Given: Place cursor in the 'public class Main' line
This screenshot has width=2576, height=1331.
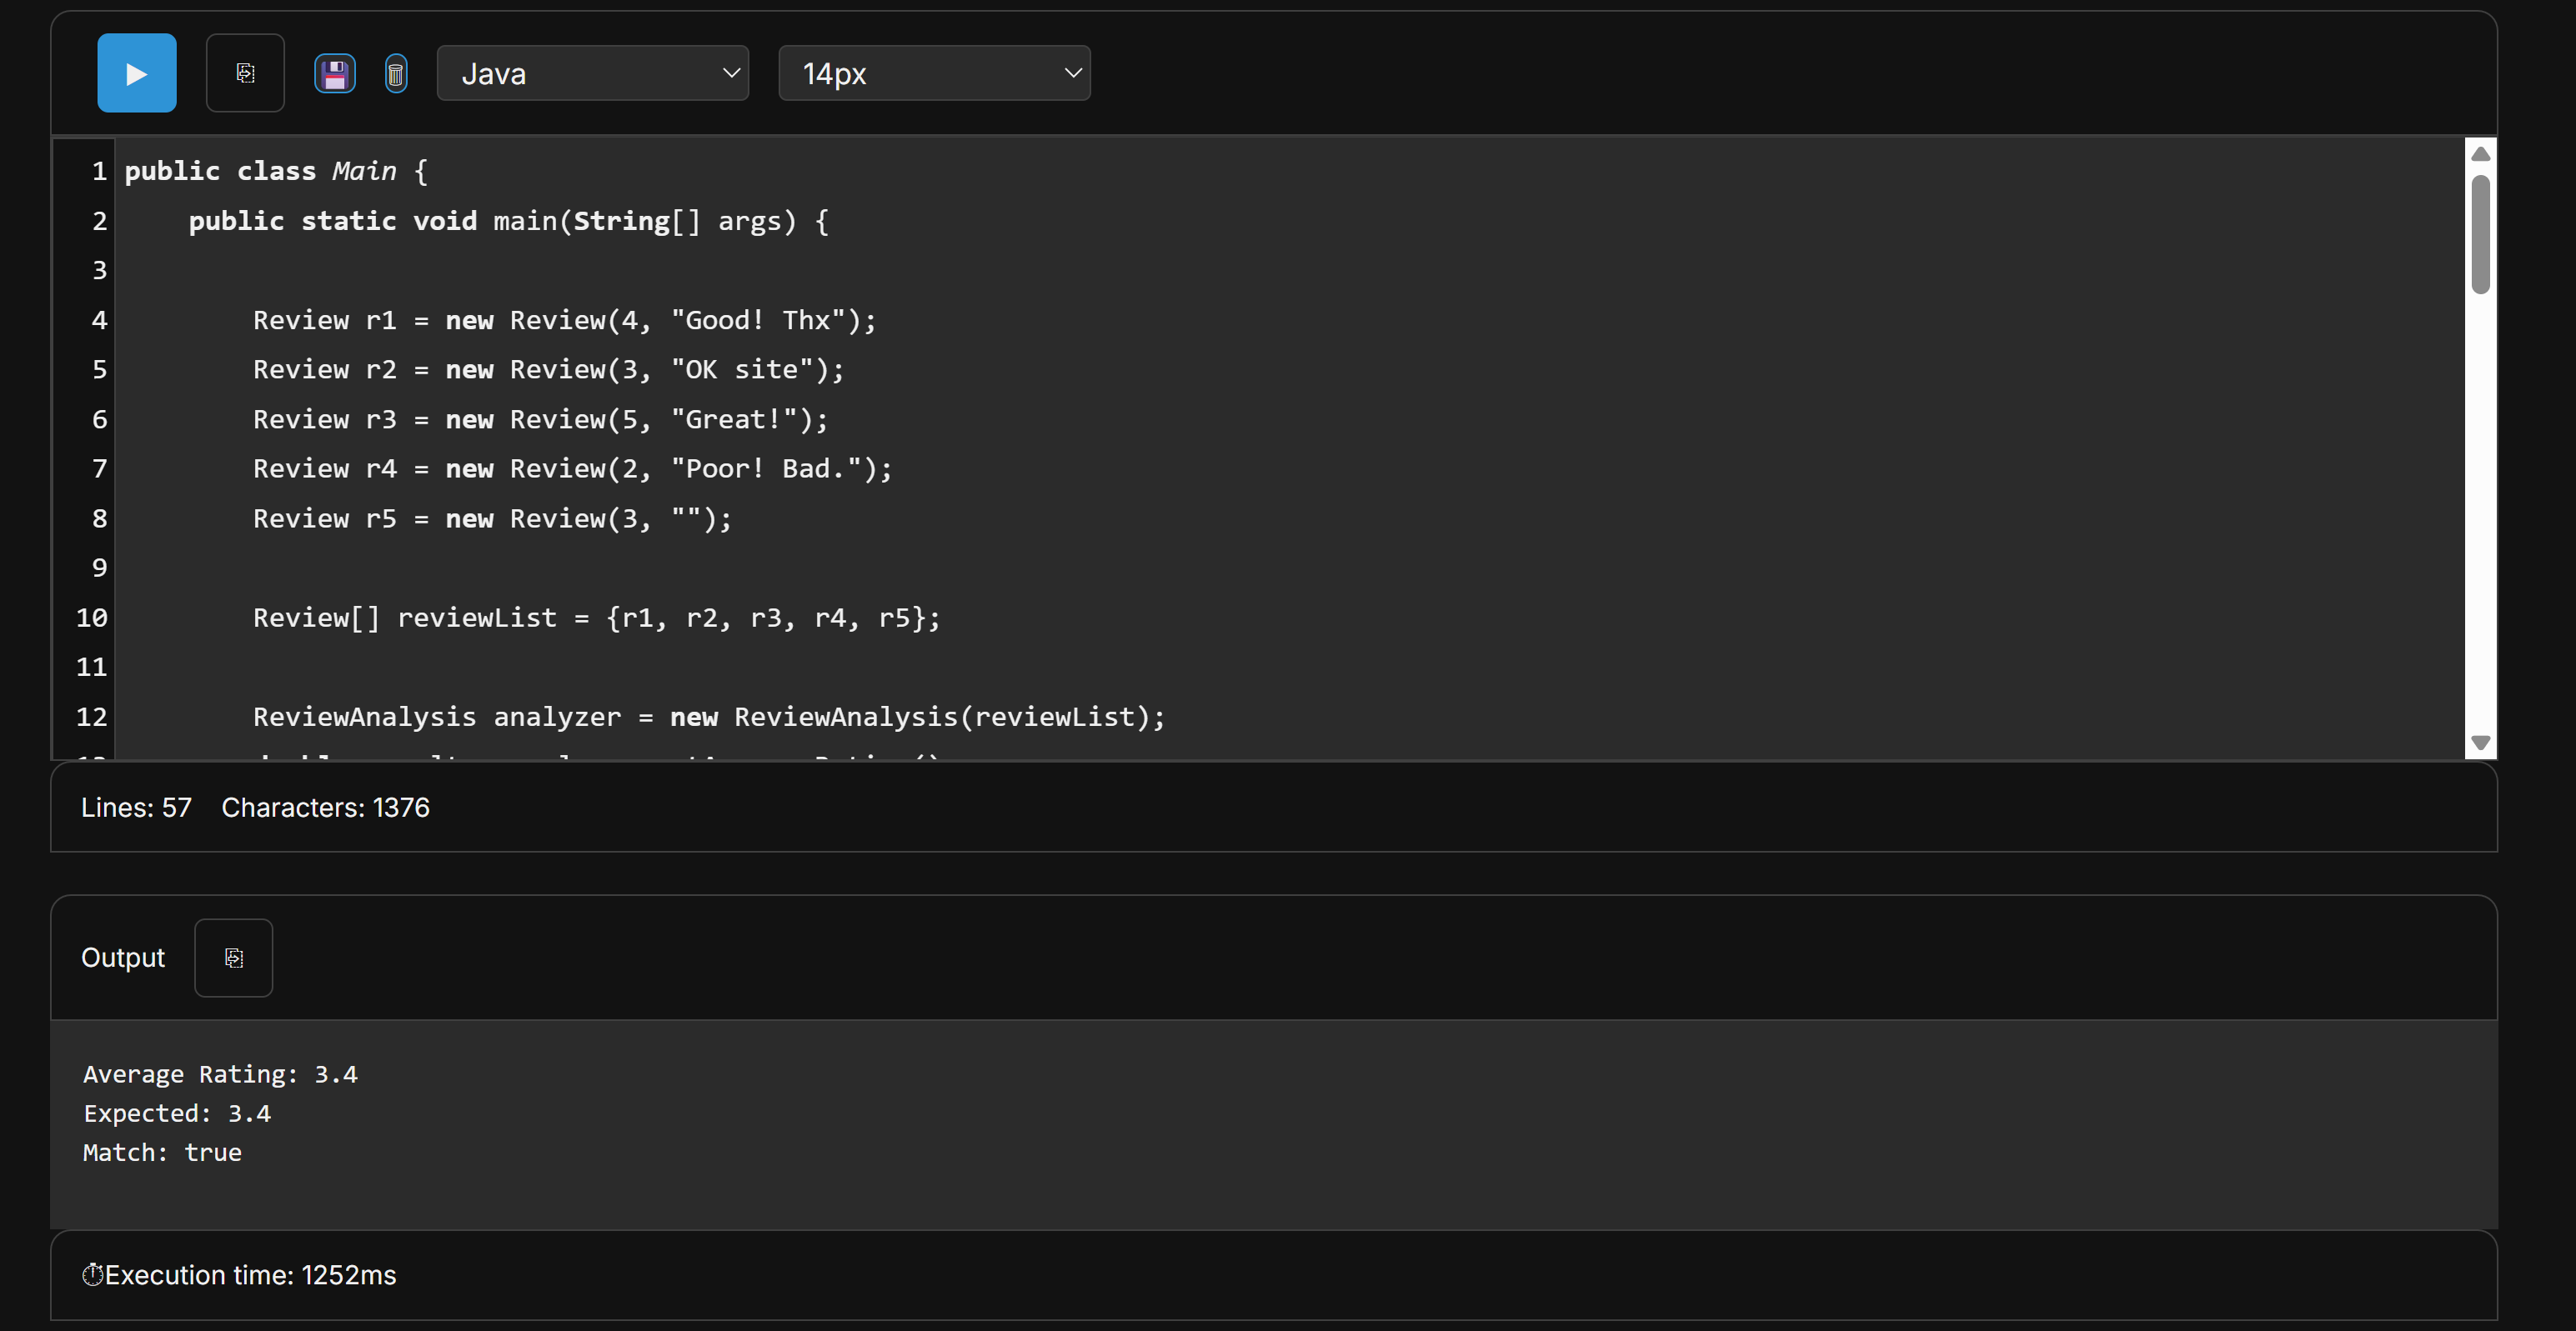Looking at the screenshot, I should [x=275, y=172].
